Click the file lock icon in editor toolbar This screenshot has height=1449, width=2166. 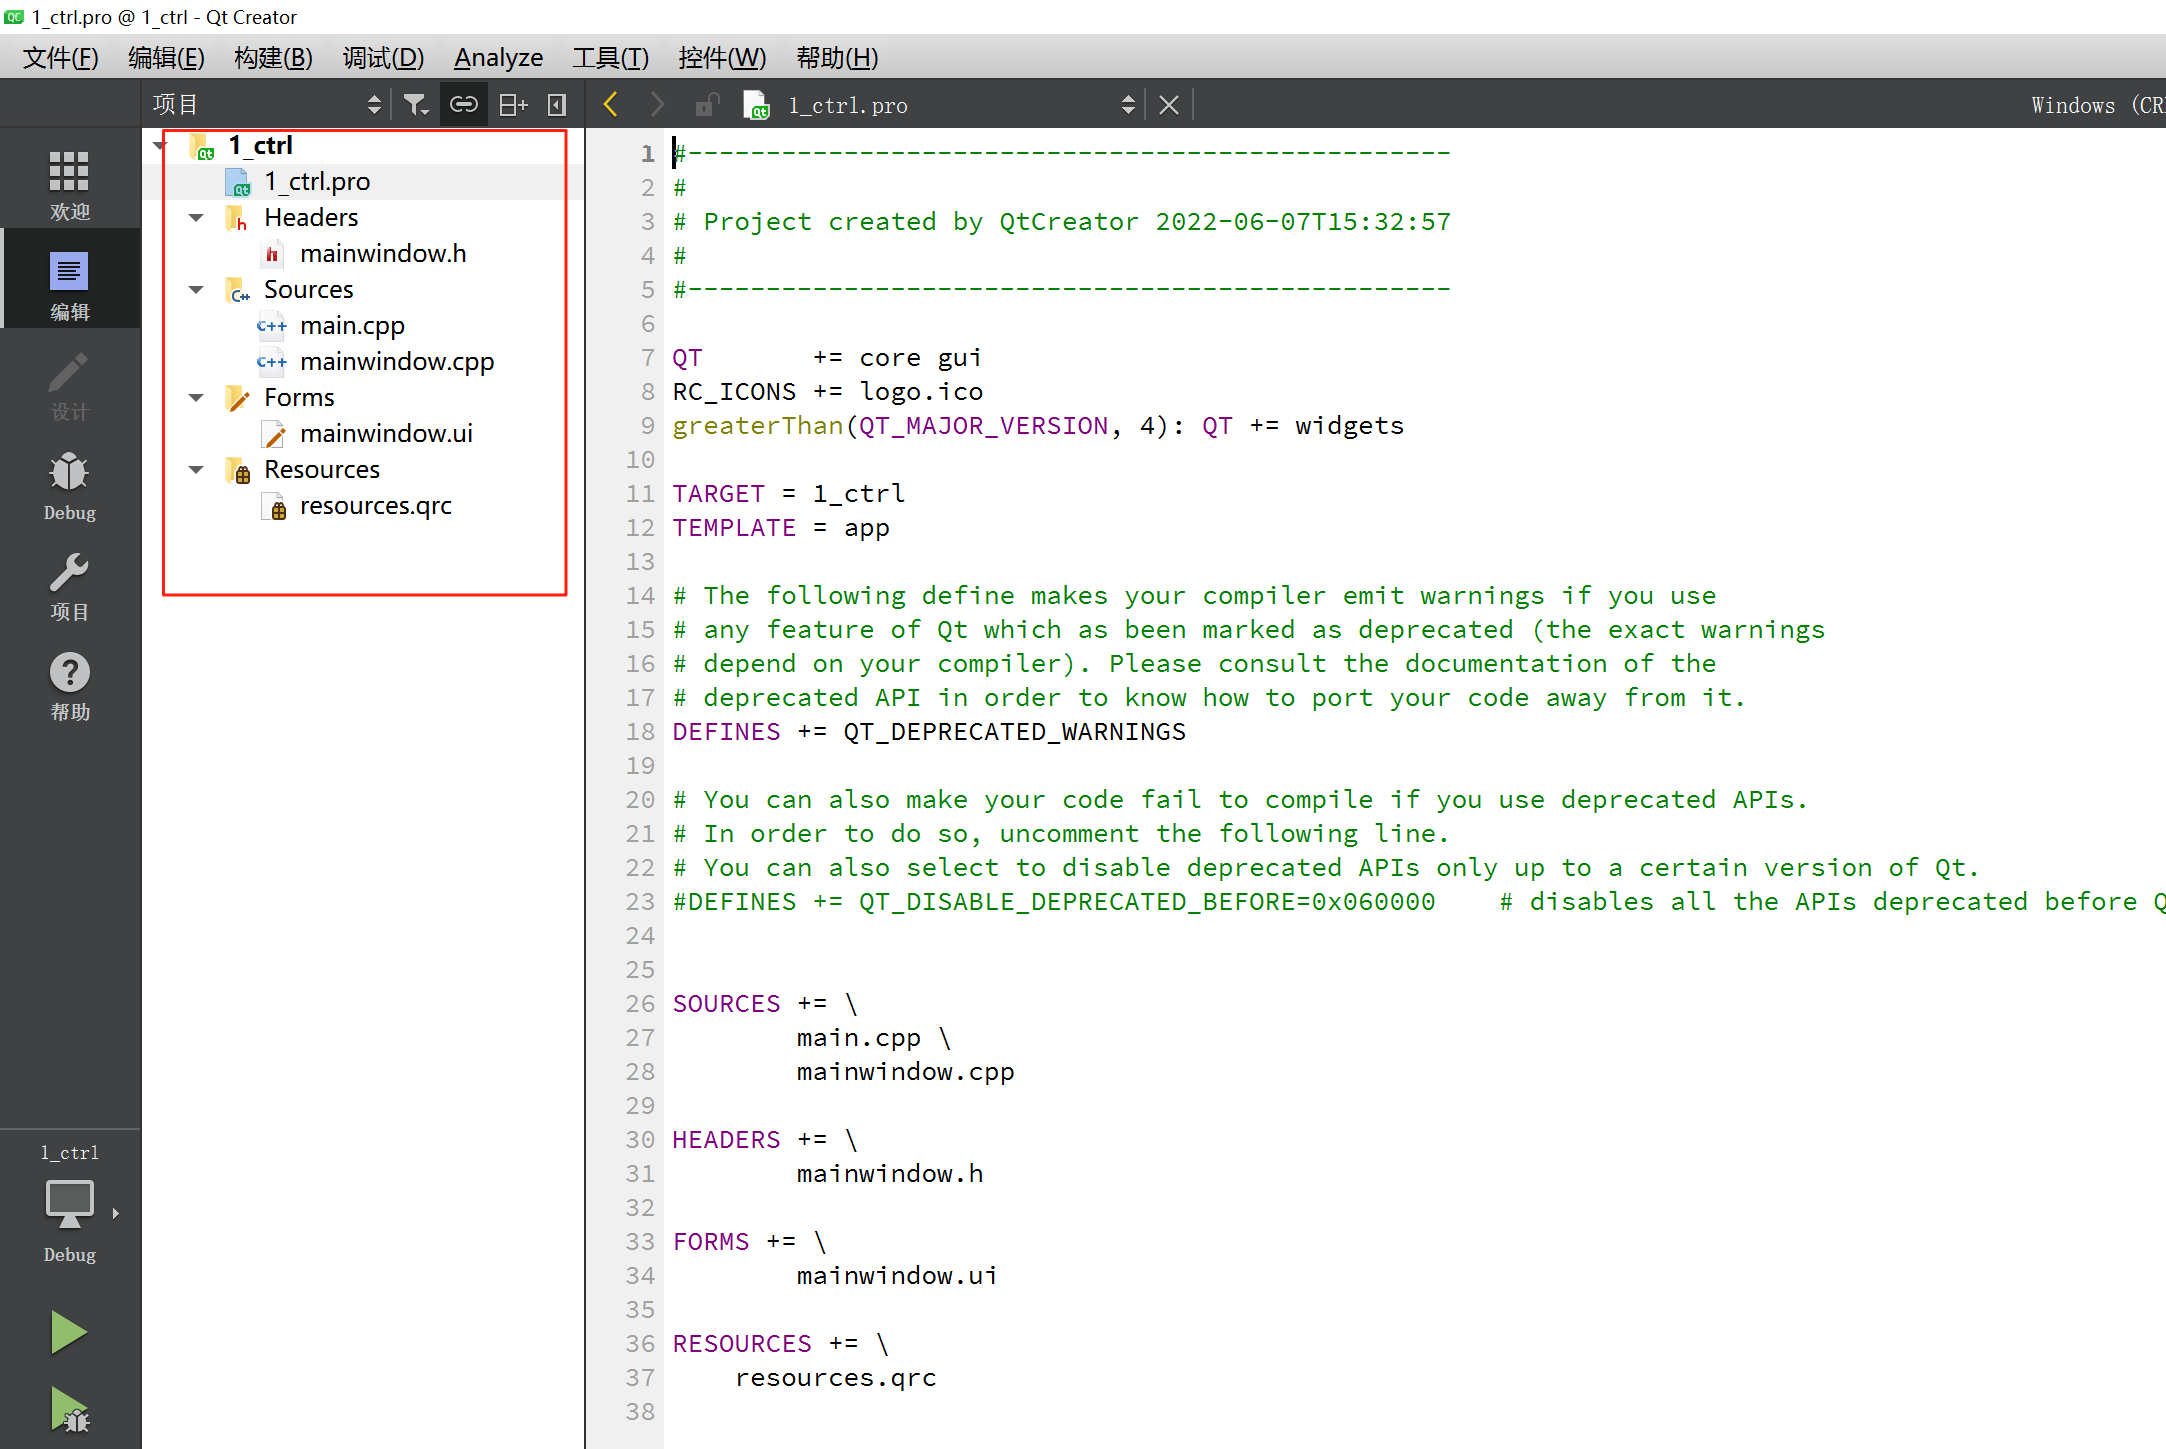click(707, 104)
